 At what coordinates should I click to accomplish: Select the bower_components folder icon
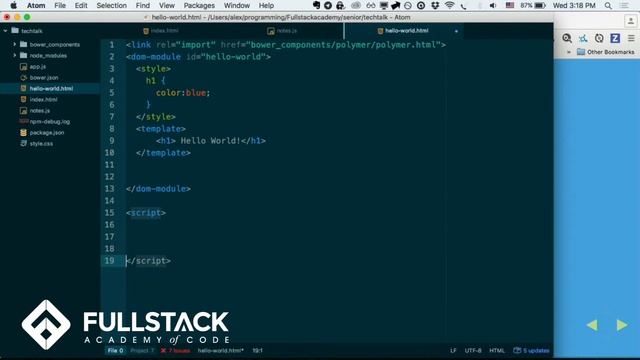pyautogui.click(x=24, y=44)
